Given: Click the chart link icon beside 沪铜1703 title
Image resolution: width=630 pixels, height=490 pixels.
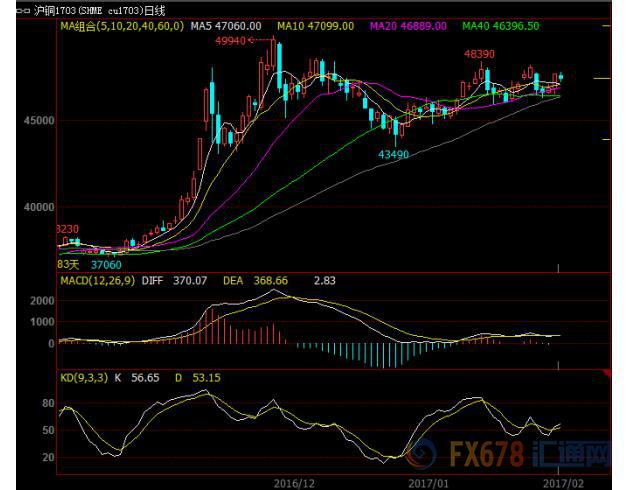Looking at the screenshot, I should point(21,8).
